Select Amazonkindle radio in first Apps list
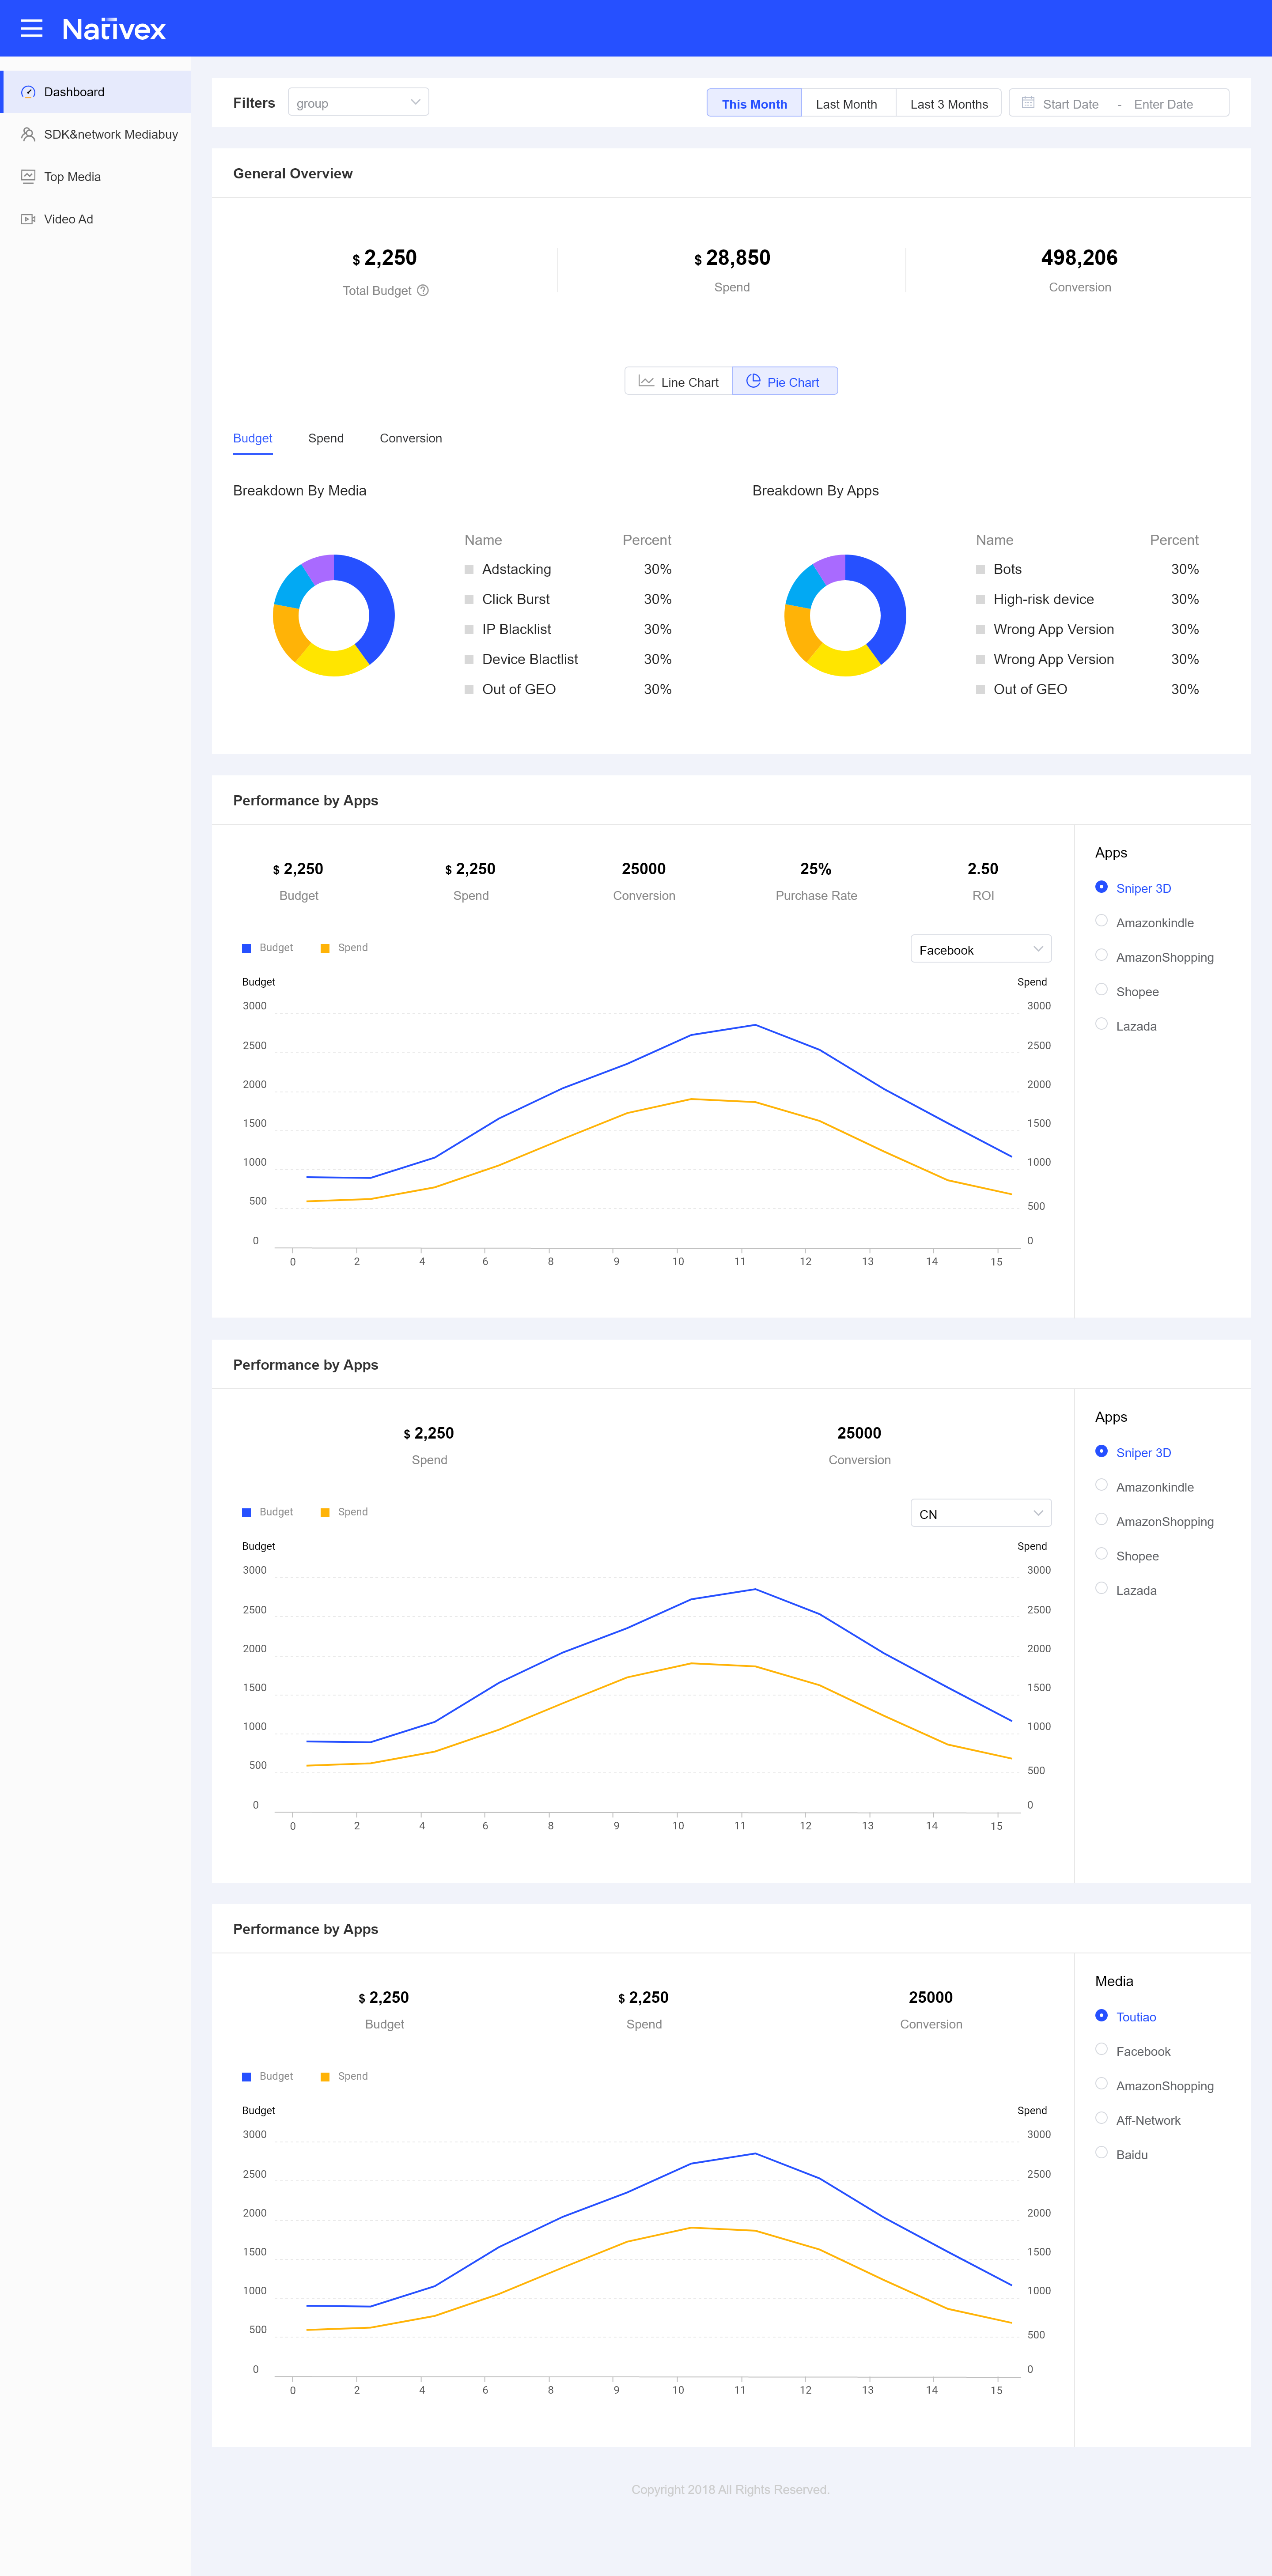 [1101, 921]
